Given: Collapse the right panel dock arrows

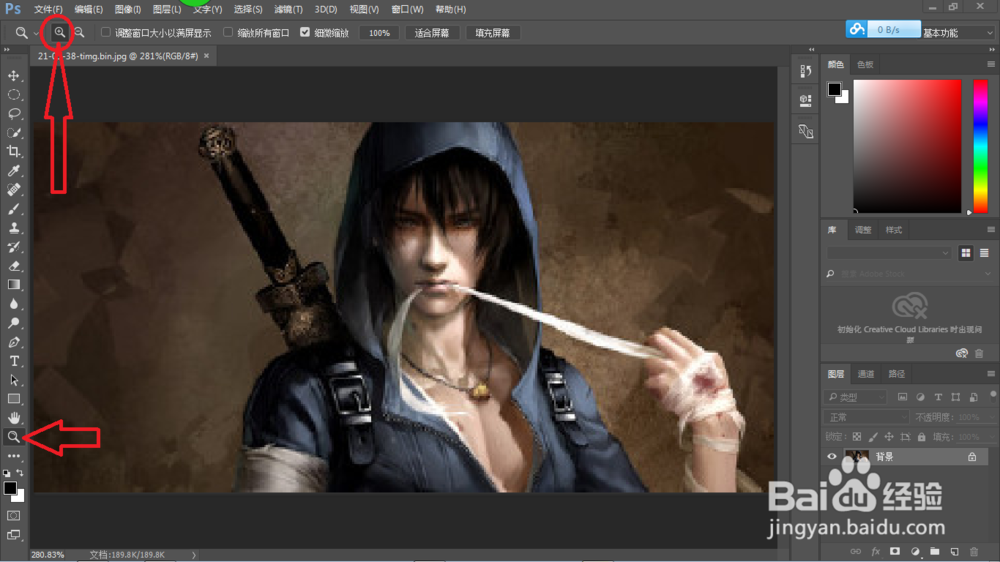Looking at the screenshot, I should point(992,49).
